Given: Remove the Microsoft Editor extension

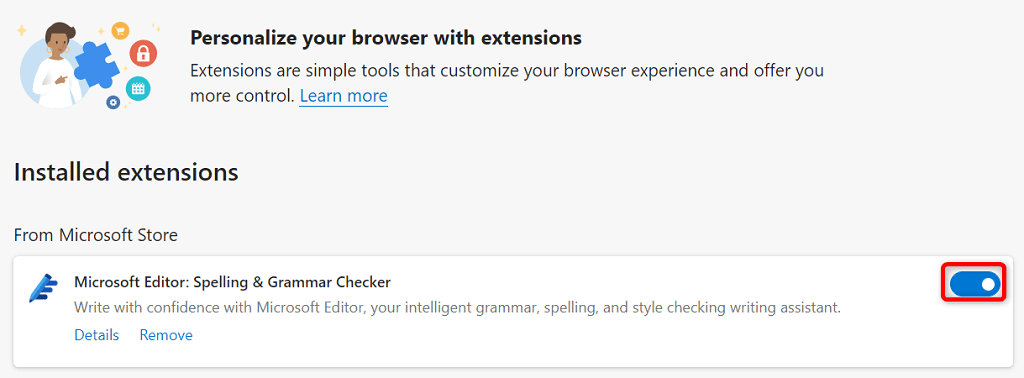Looking at the screenshot, I should (166, 335).
